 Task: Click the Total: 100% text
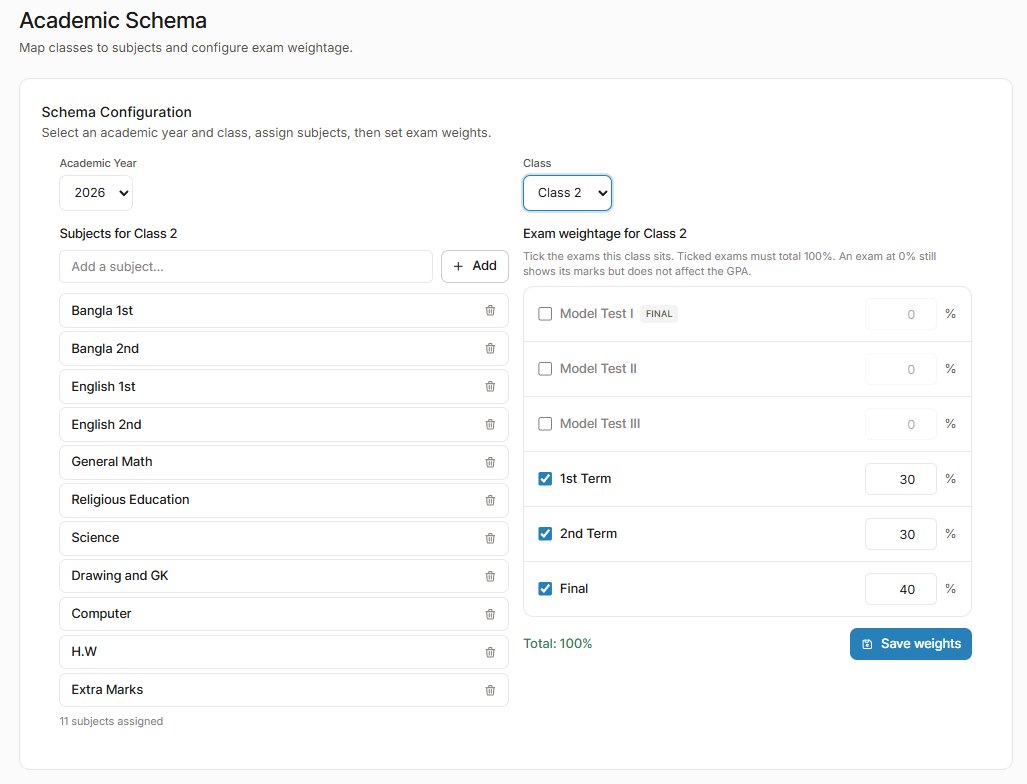(557, 644)
